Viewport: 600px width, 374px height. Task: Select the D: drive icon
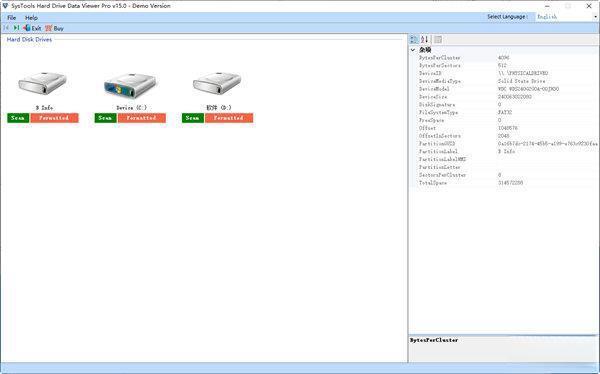pos(217,83)
